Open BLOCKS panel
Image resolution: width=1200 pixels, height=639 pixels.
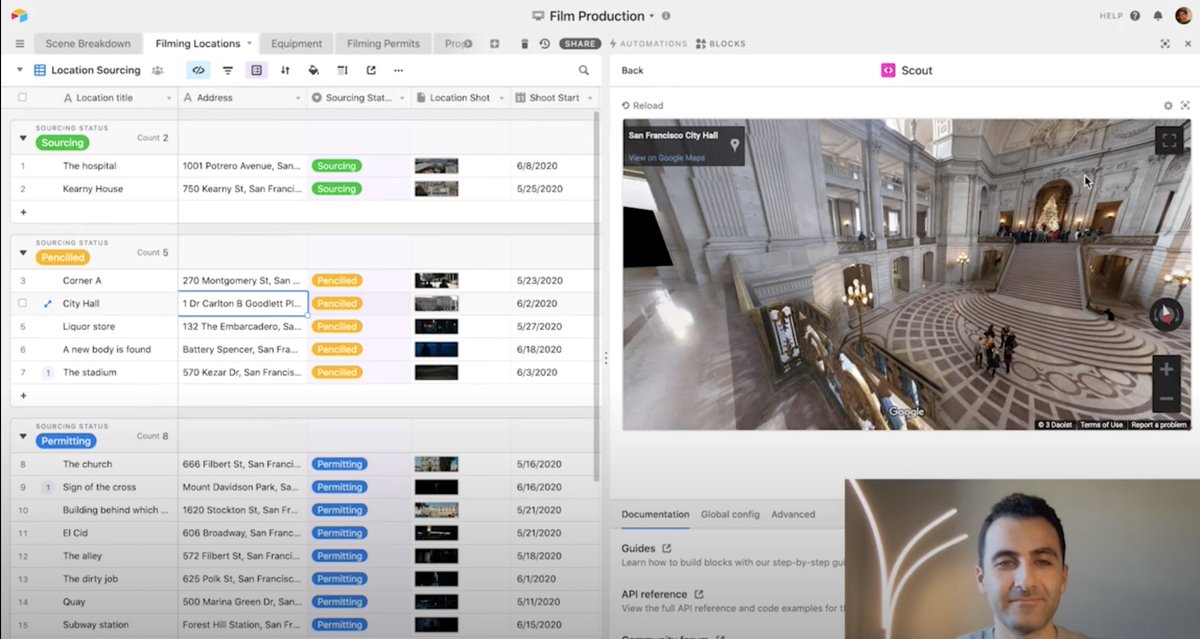(720, 44)
